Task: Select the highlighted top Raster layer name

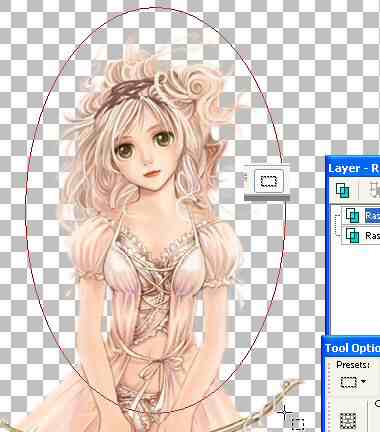Action: coord(373,216)
